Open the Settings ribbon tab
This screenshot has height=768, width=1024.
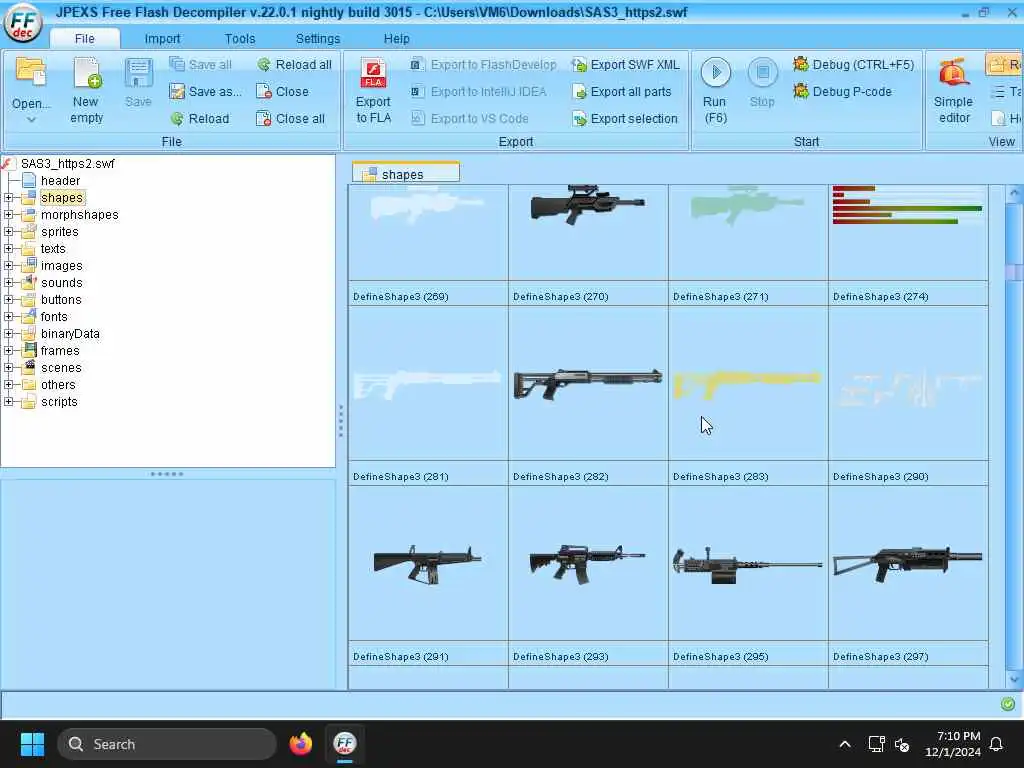point(317,39)
